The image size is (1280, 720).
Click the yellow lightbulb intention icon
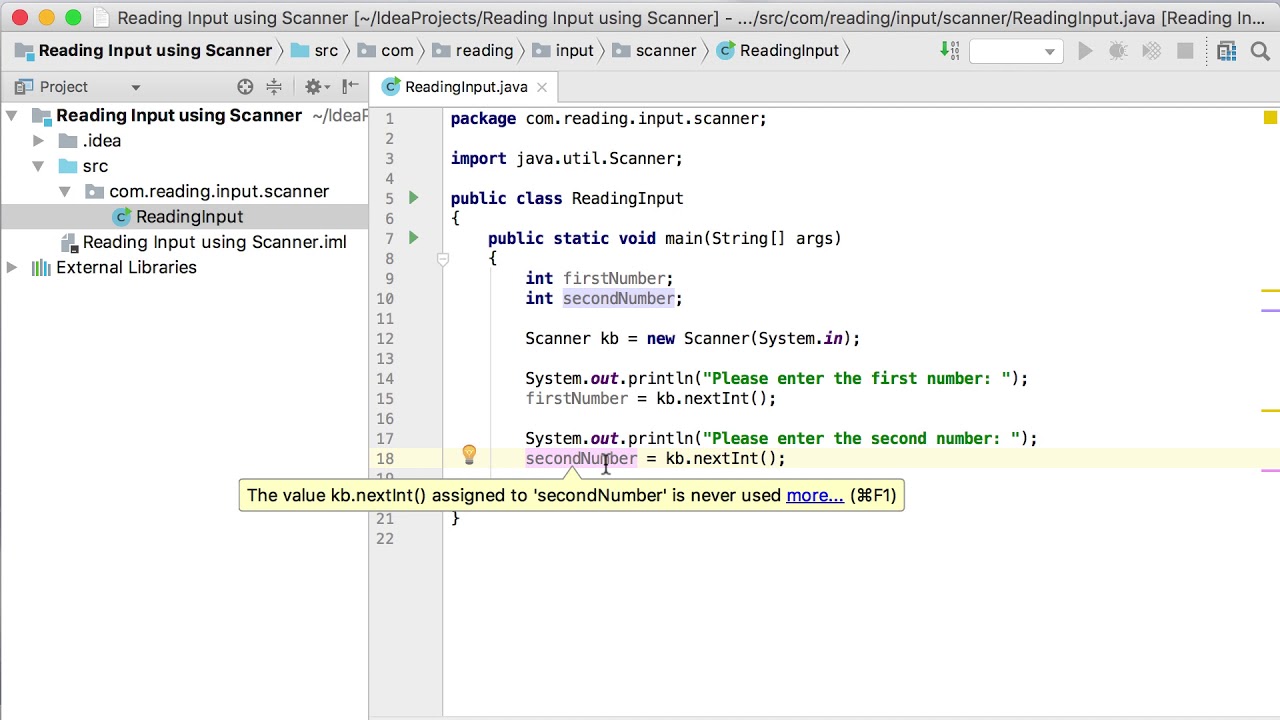pyautogui.click(x=469, y=456)
